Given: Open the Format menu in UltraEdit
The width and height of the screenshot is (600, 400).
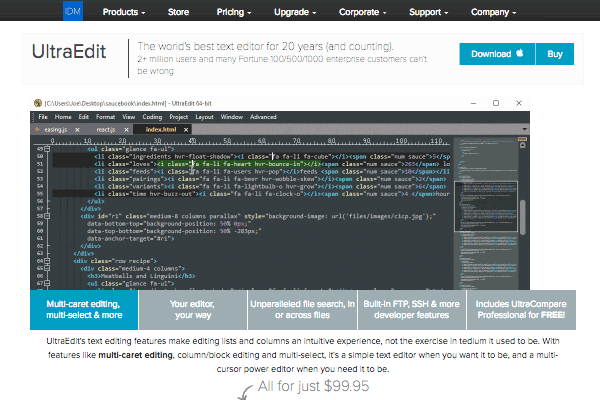Looking at the screenshot, I should tap(105, 117).
